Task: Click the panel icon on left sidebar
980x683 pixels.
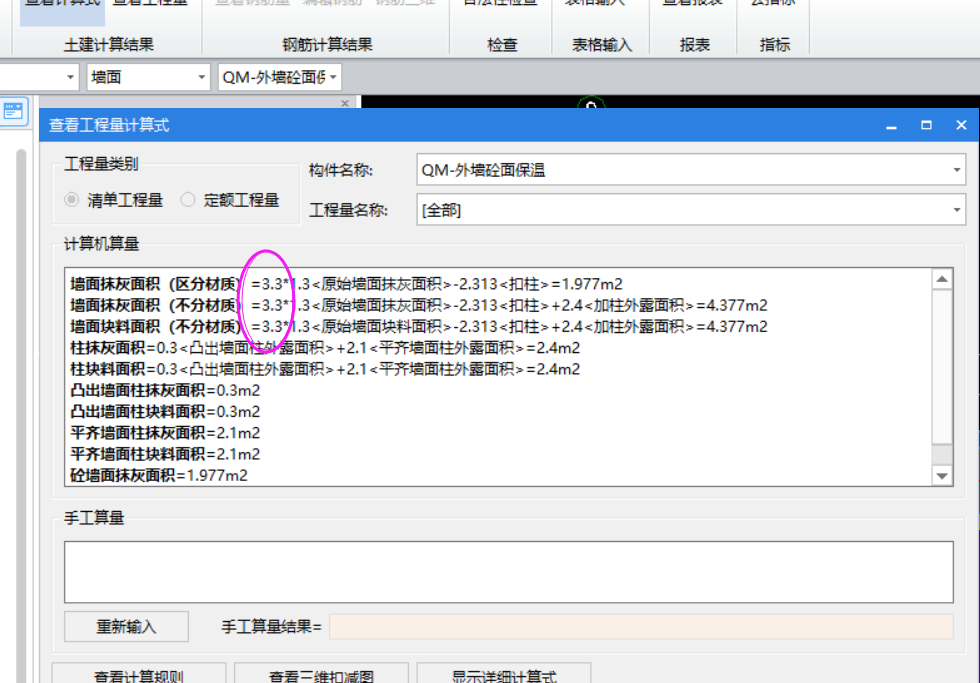Action: (x=13, y=112)
